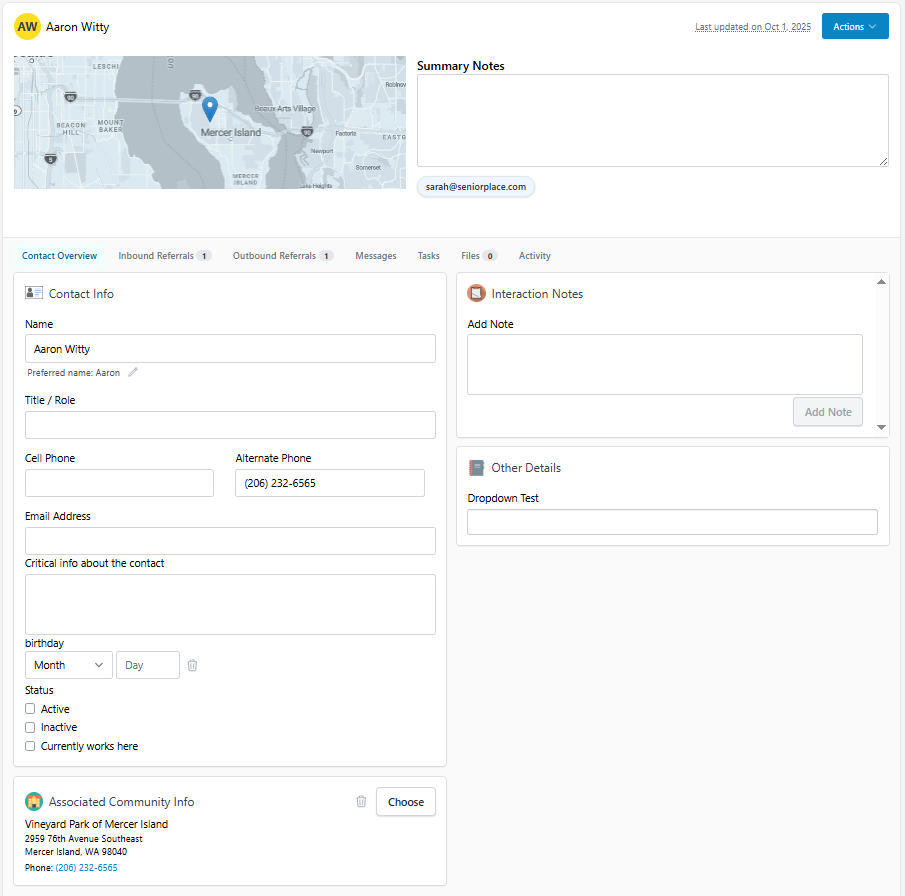Viewport: 905px width, 896px height.
Task: Check the Inactive status checkbox
Action: pos(30,727)
